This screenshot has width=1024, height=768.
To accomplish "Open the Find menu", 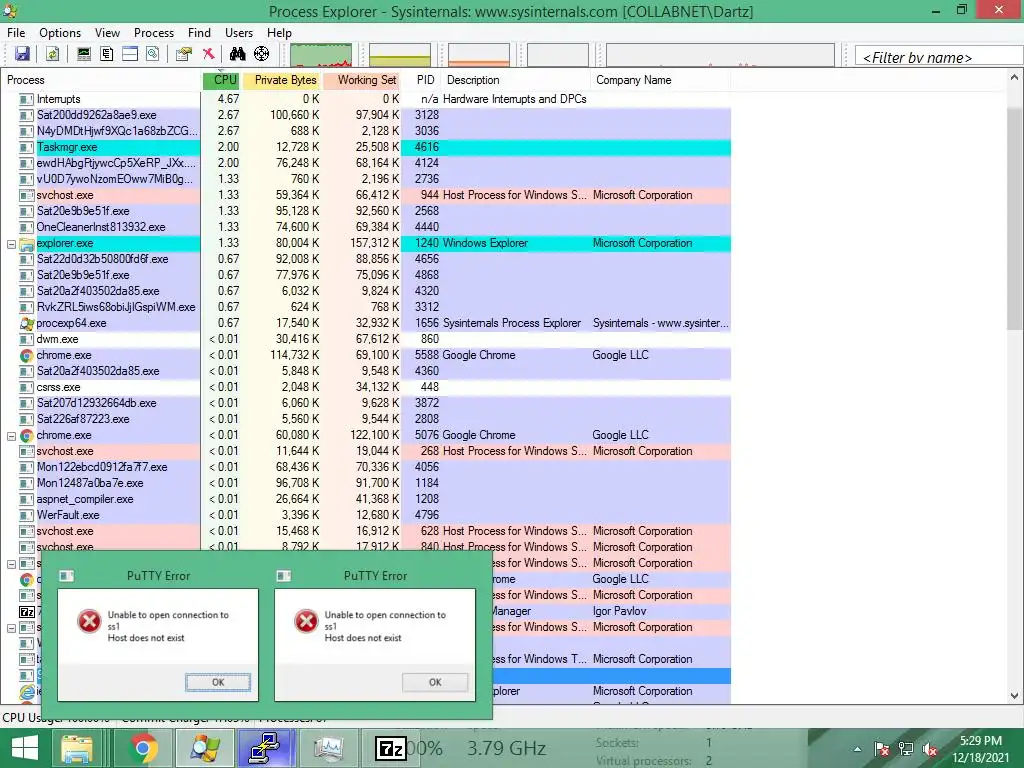I will point(199,33).
